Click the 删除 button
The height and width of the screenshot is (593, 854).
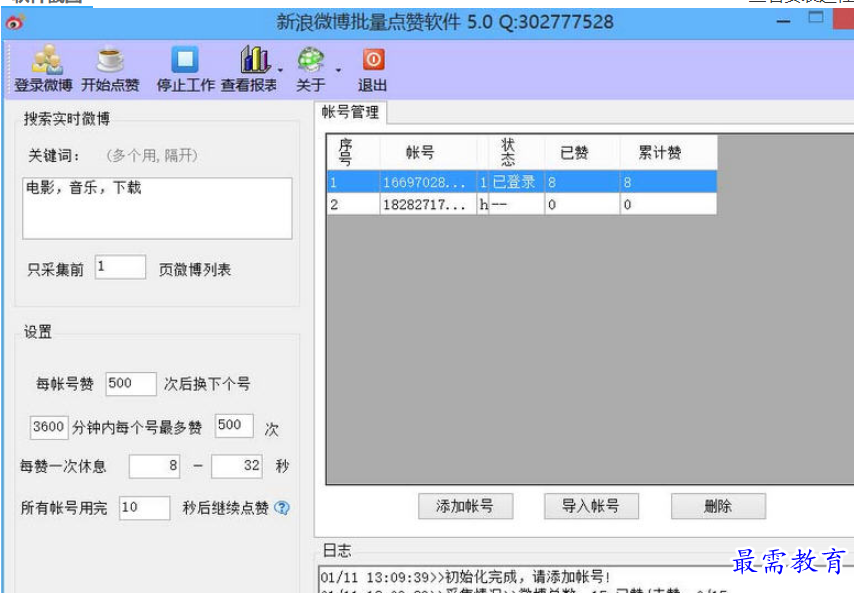point(718,506)
